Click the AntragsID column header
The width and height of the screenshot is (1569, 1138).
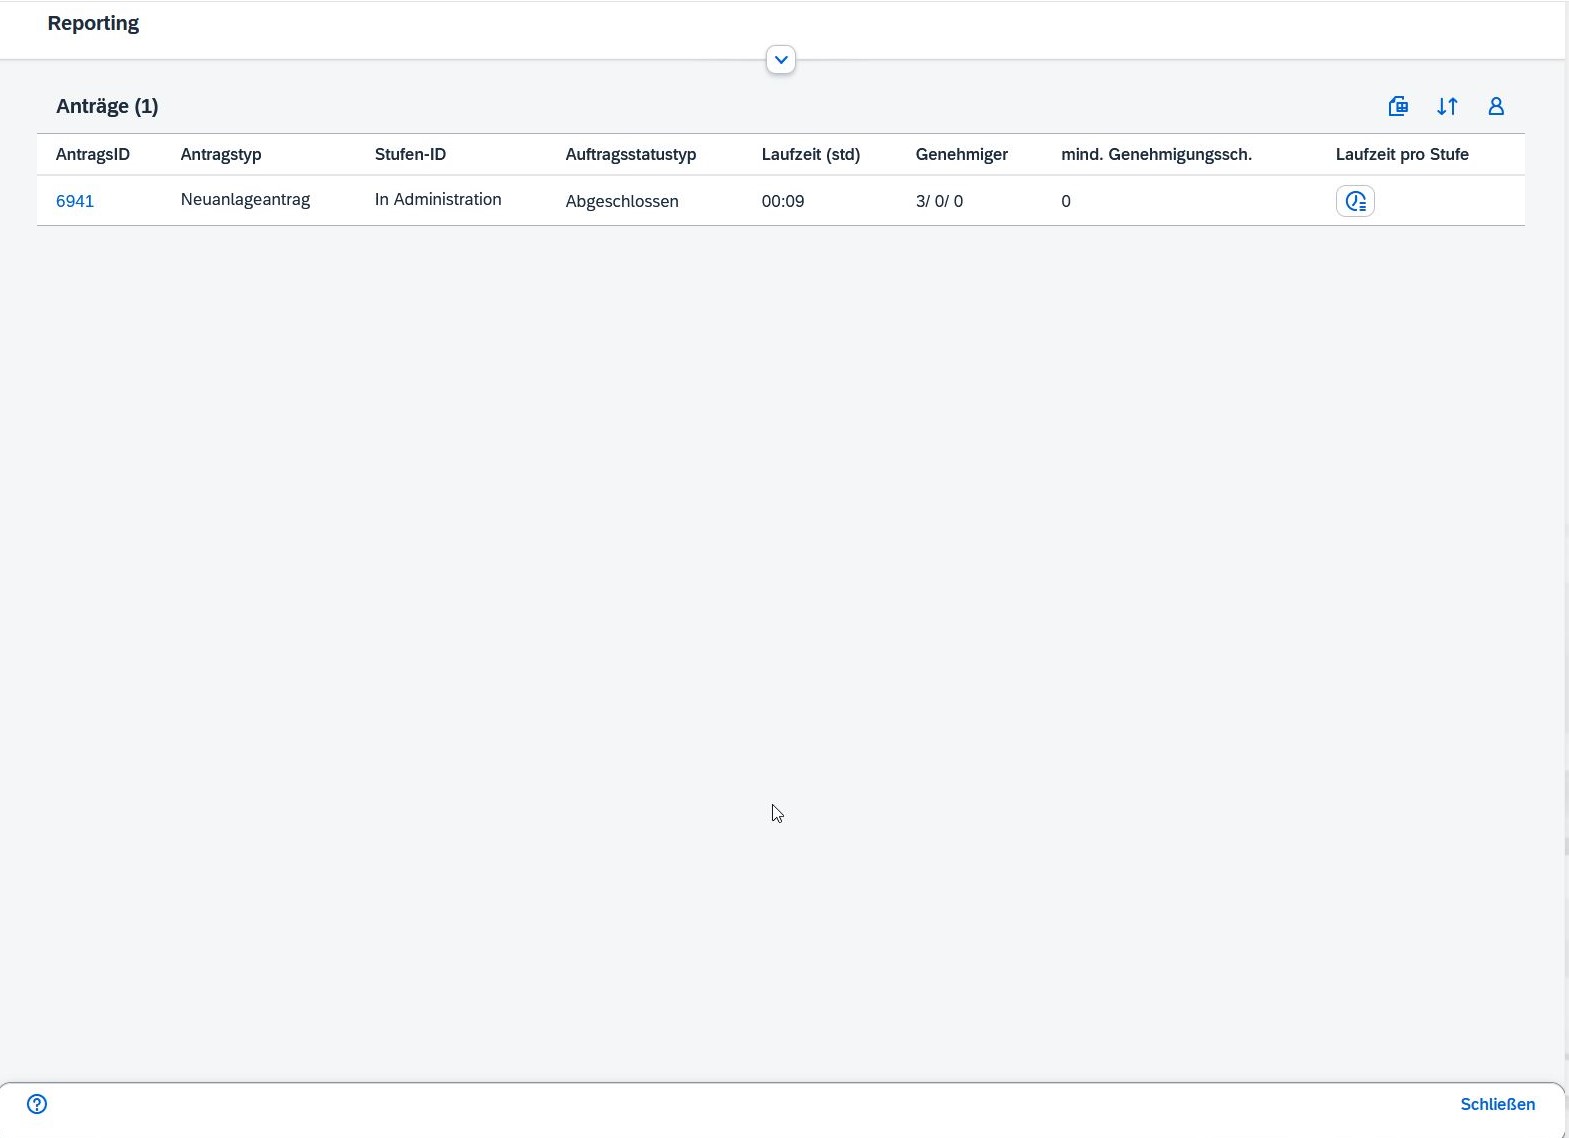click(93, 154)
